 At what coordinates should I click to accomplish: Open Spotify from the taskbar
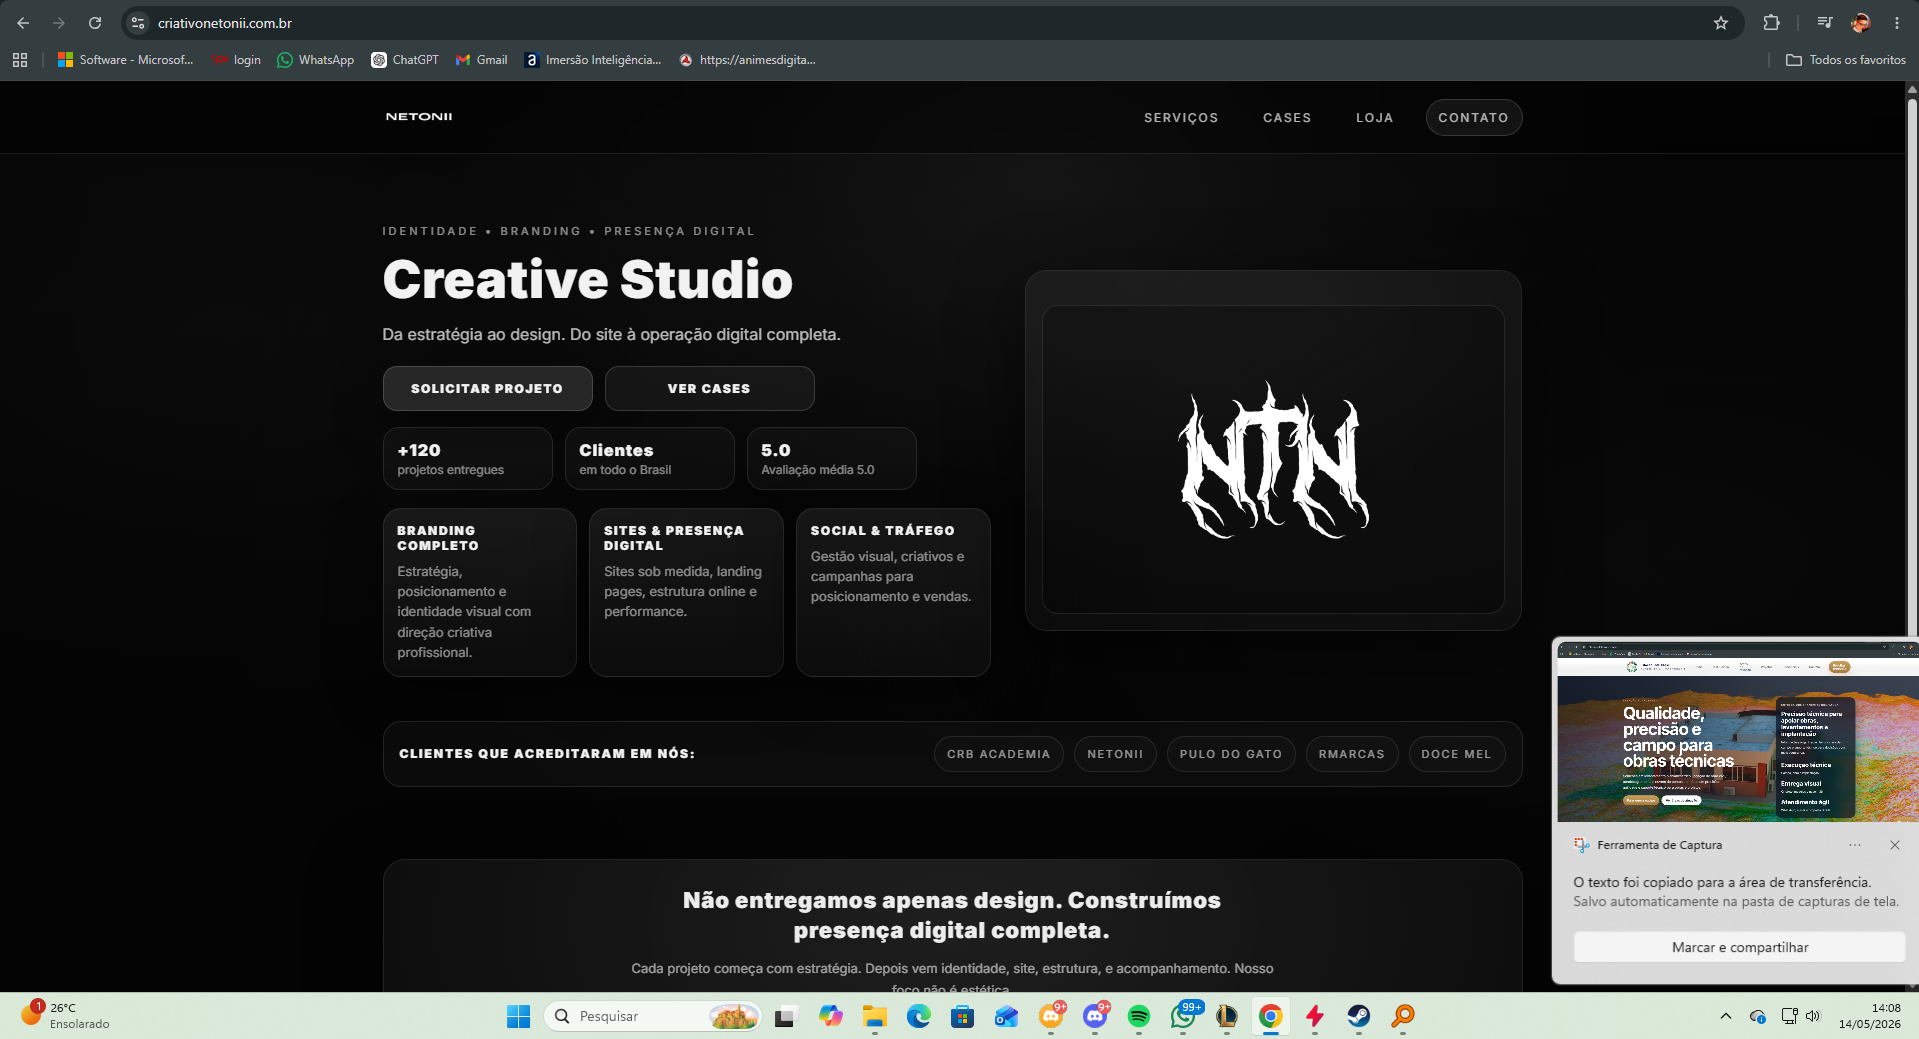pos(1139,1016)
